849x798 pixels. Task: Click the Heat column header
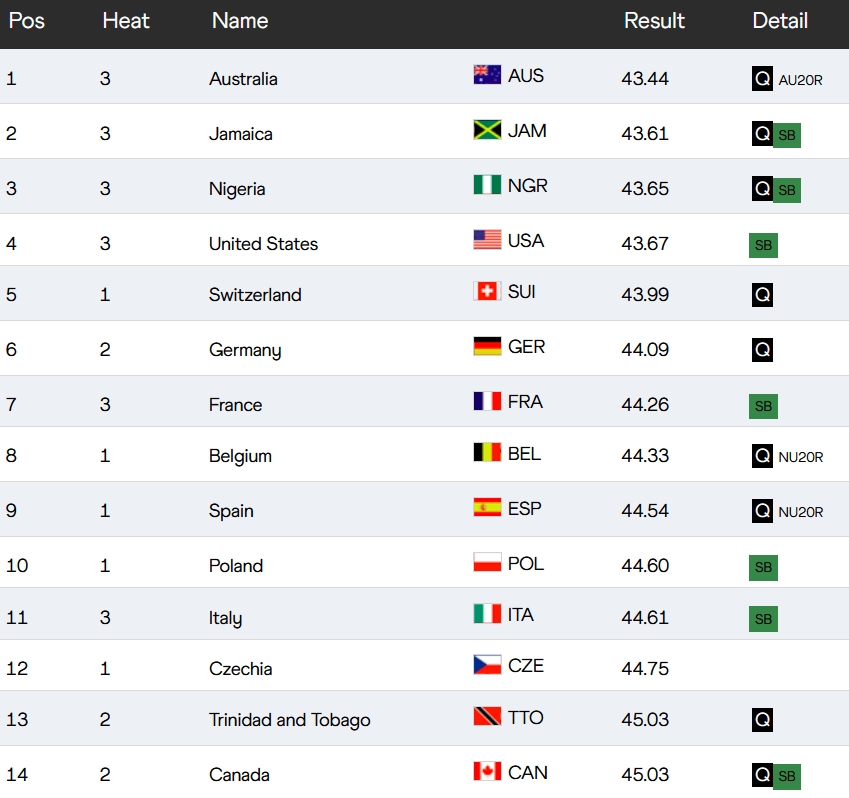click(126, 21)
